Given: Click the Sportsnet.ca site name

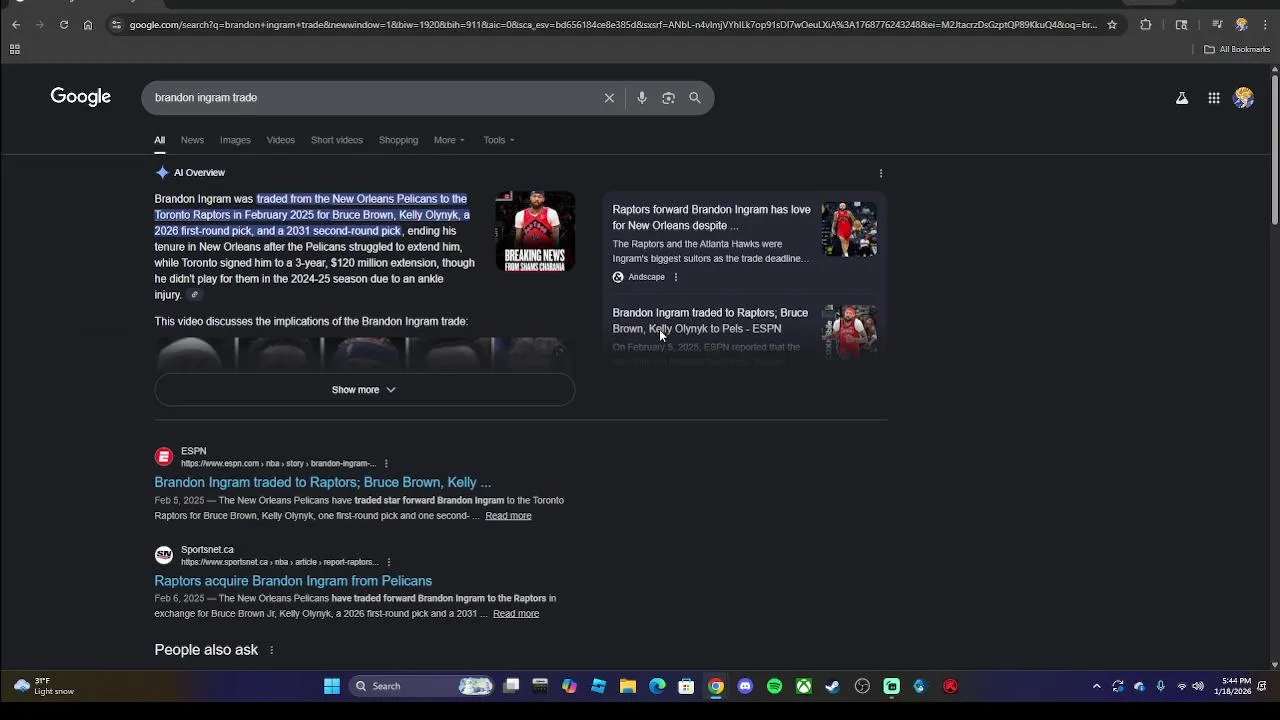Looking at the screenshot, I should pyautogui.click(x=207, y=550).
